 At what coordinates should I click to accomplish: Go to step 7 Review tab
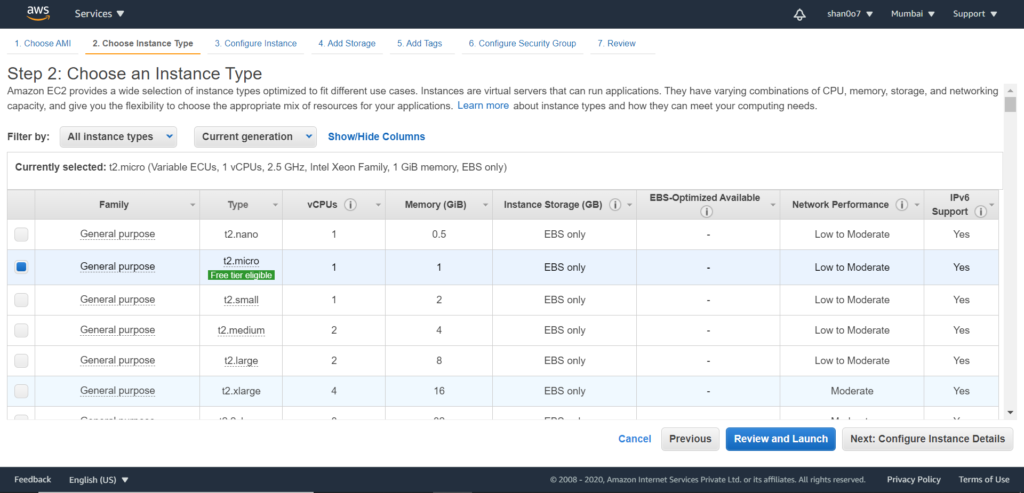pyautogui.click(x=616, y=44)
